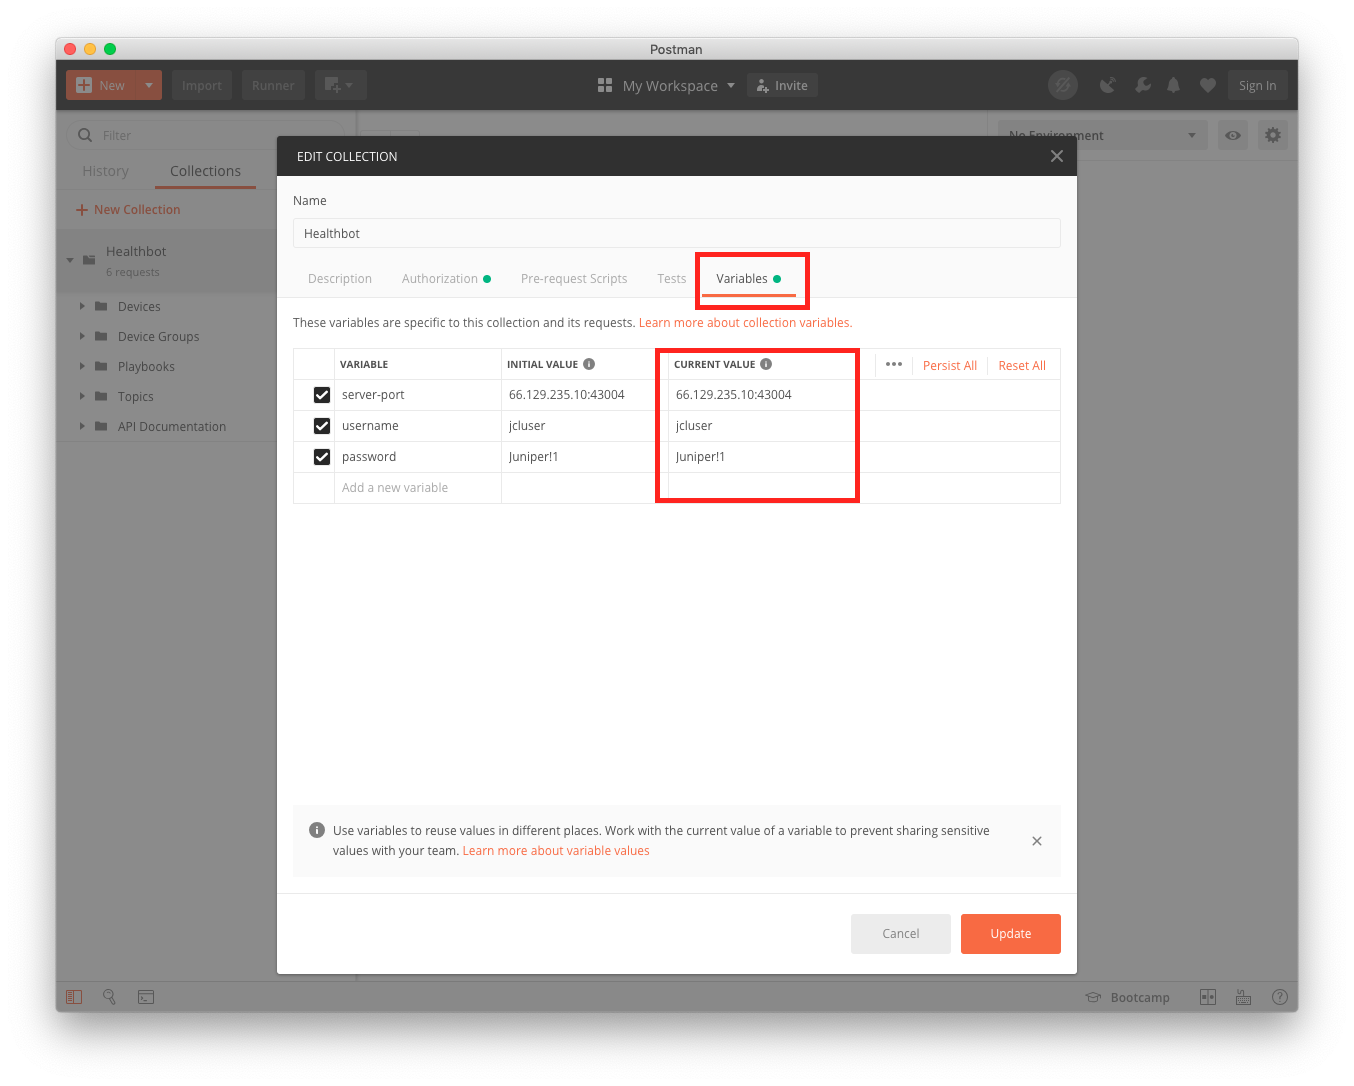The height and width of the screenshot is (1086, 1354).
Task: Click Persist All link
Action: click(950, 365)
